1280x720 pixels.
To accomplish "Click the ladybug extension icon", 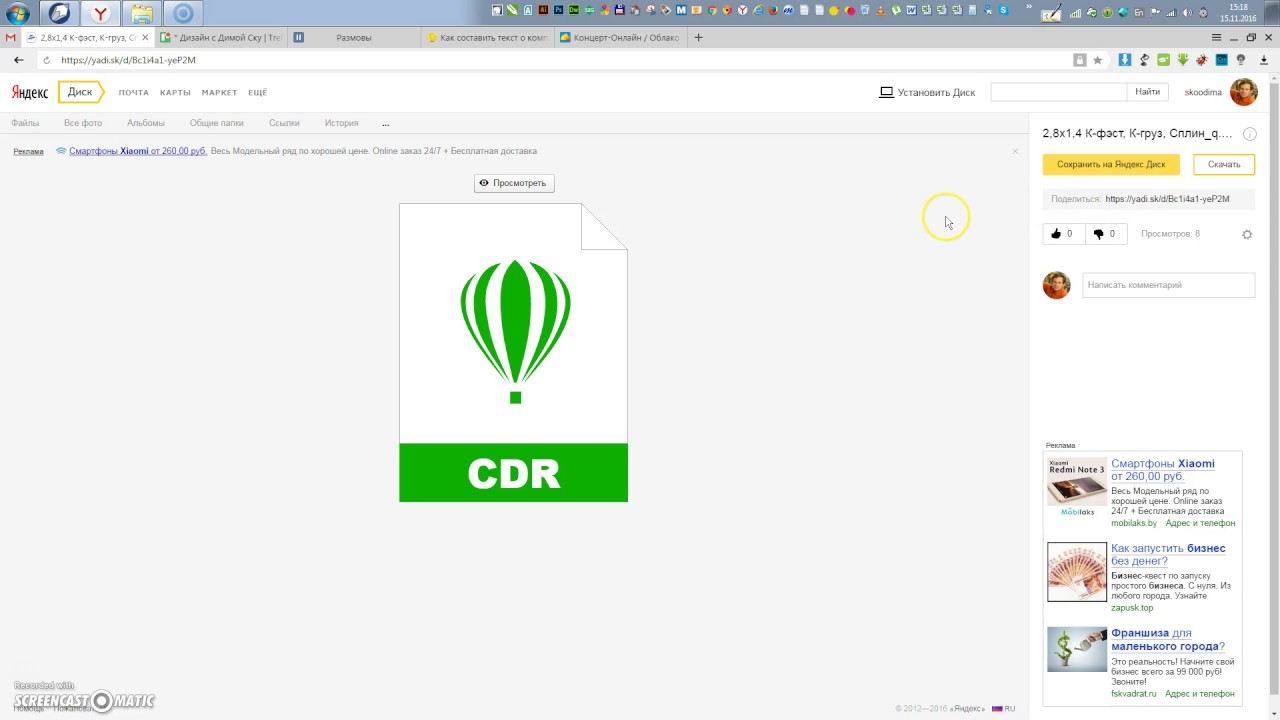I will click(x=1202, y=60).
